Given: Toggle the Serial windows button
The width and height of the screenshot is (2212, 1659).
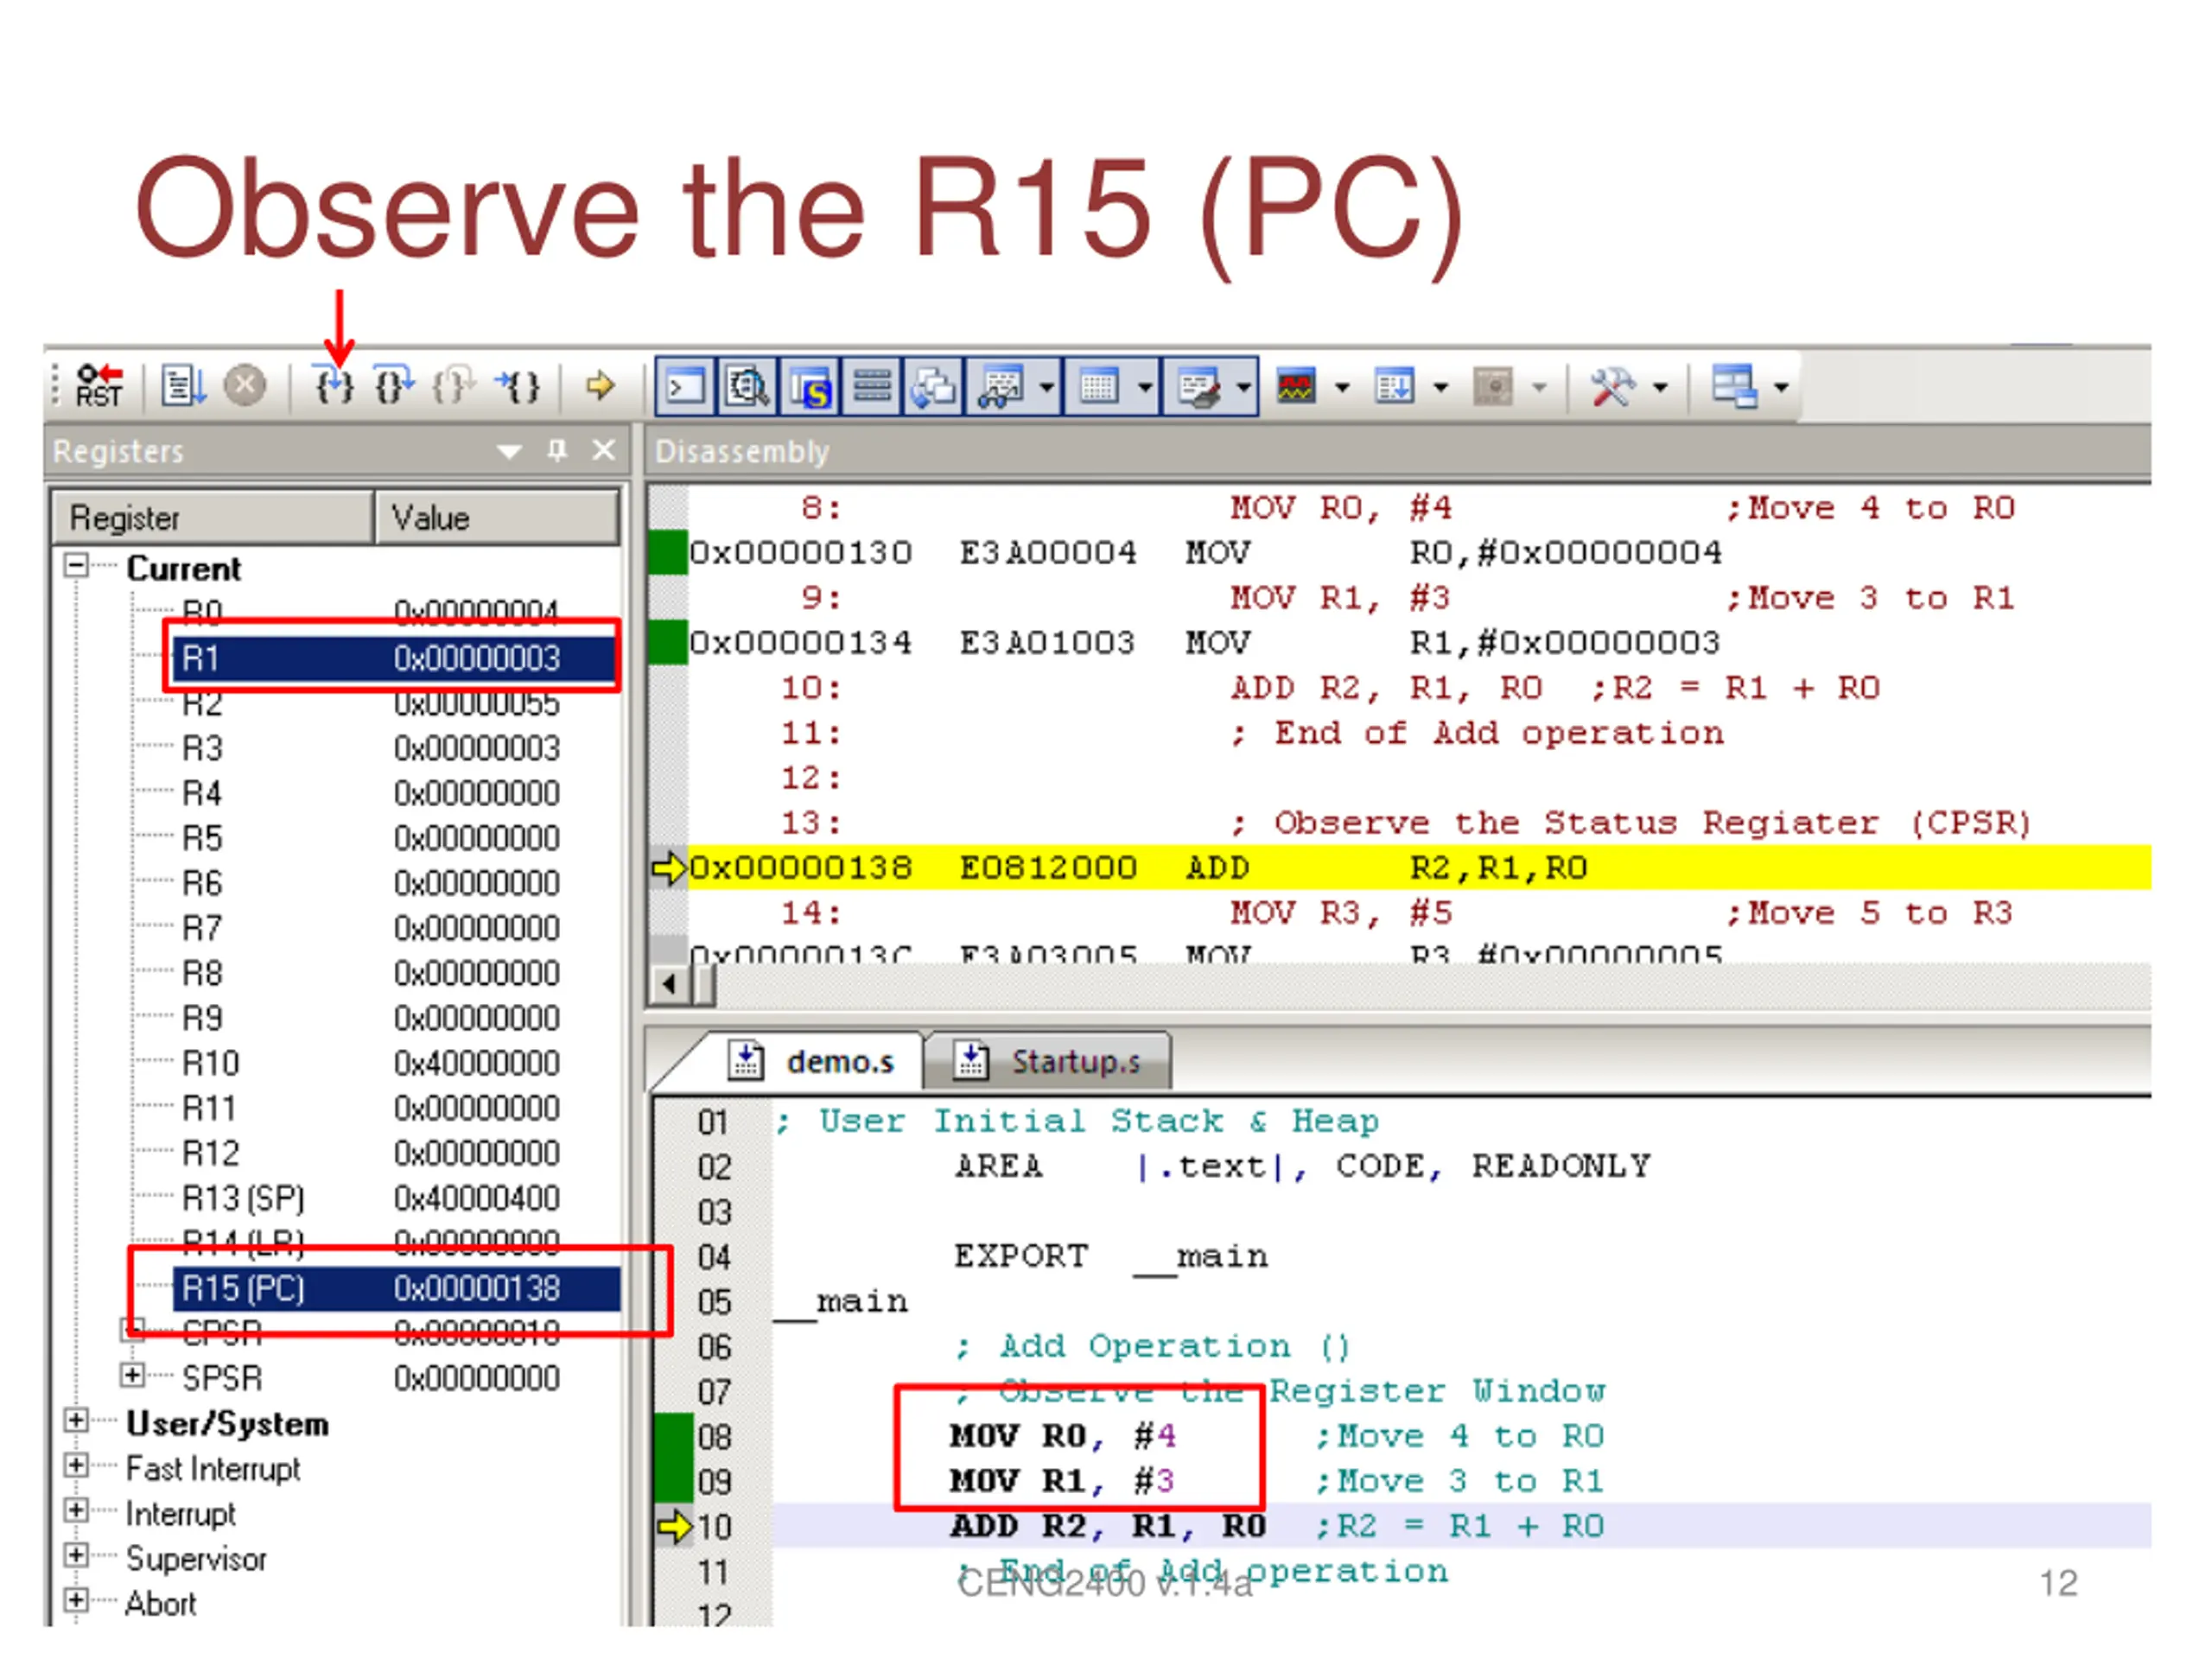Looking at the screenshot, I should coord(1198,386).
